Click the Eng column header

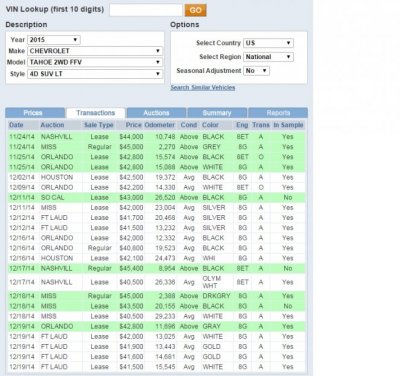pos(242,125)
